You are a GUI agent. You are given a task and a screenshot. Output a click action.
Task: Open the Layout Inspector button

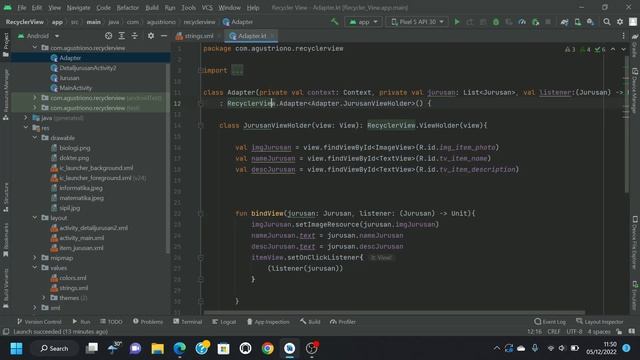point(600,322)
